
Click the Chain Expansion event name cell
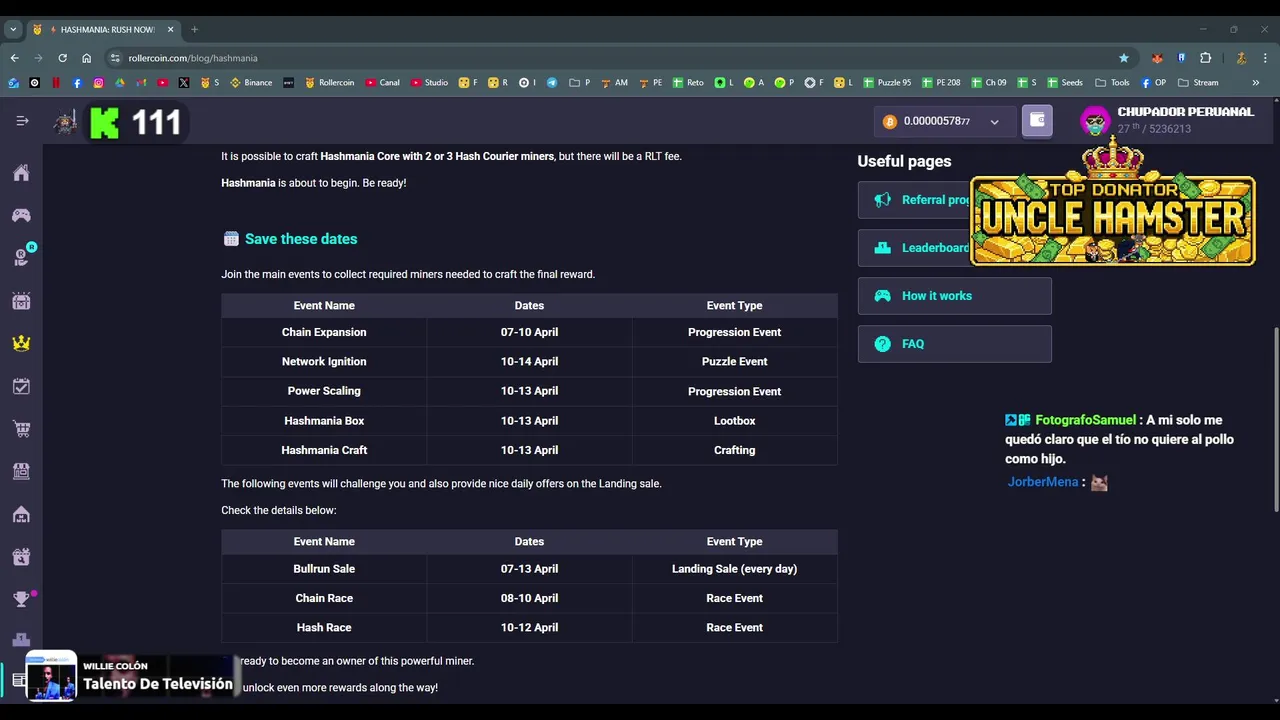pyautogui.click(x=324, y=332)
